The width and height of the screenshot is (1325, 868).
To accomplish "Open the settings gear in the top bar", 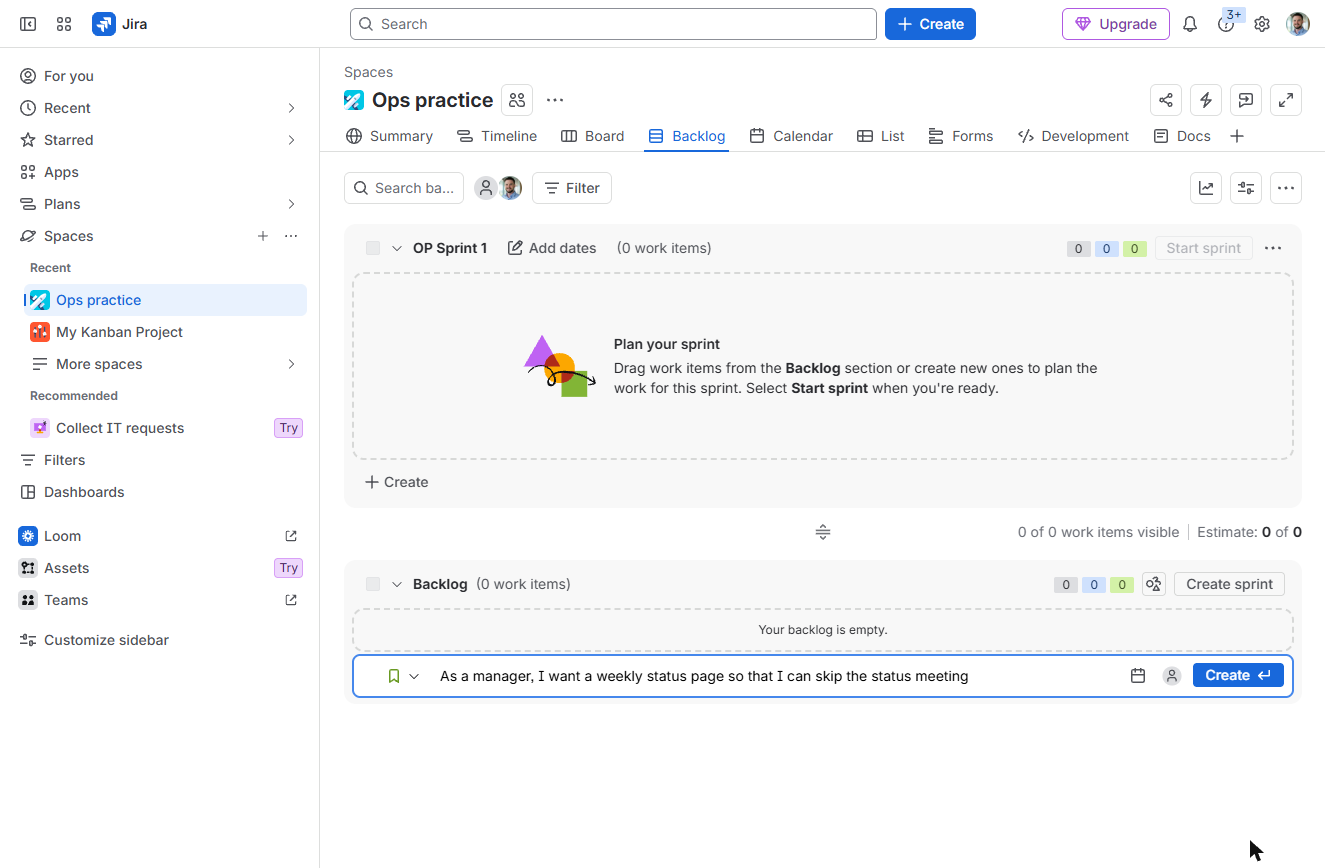I will point(1262,24).
